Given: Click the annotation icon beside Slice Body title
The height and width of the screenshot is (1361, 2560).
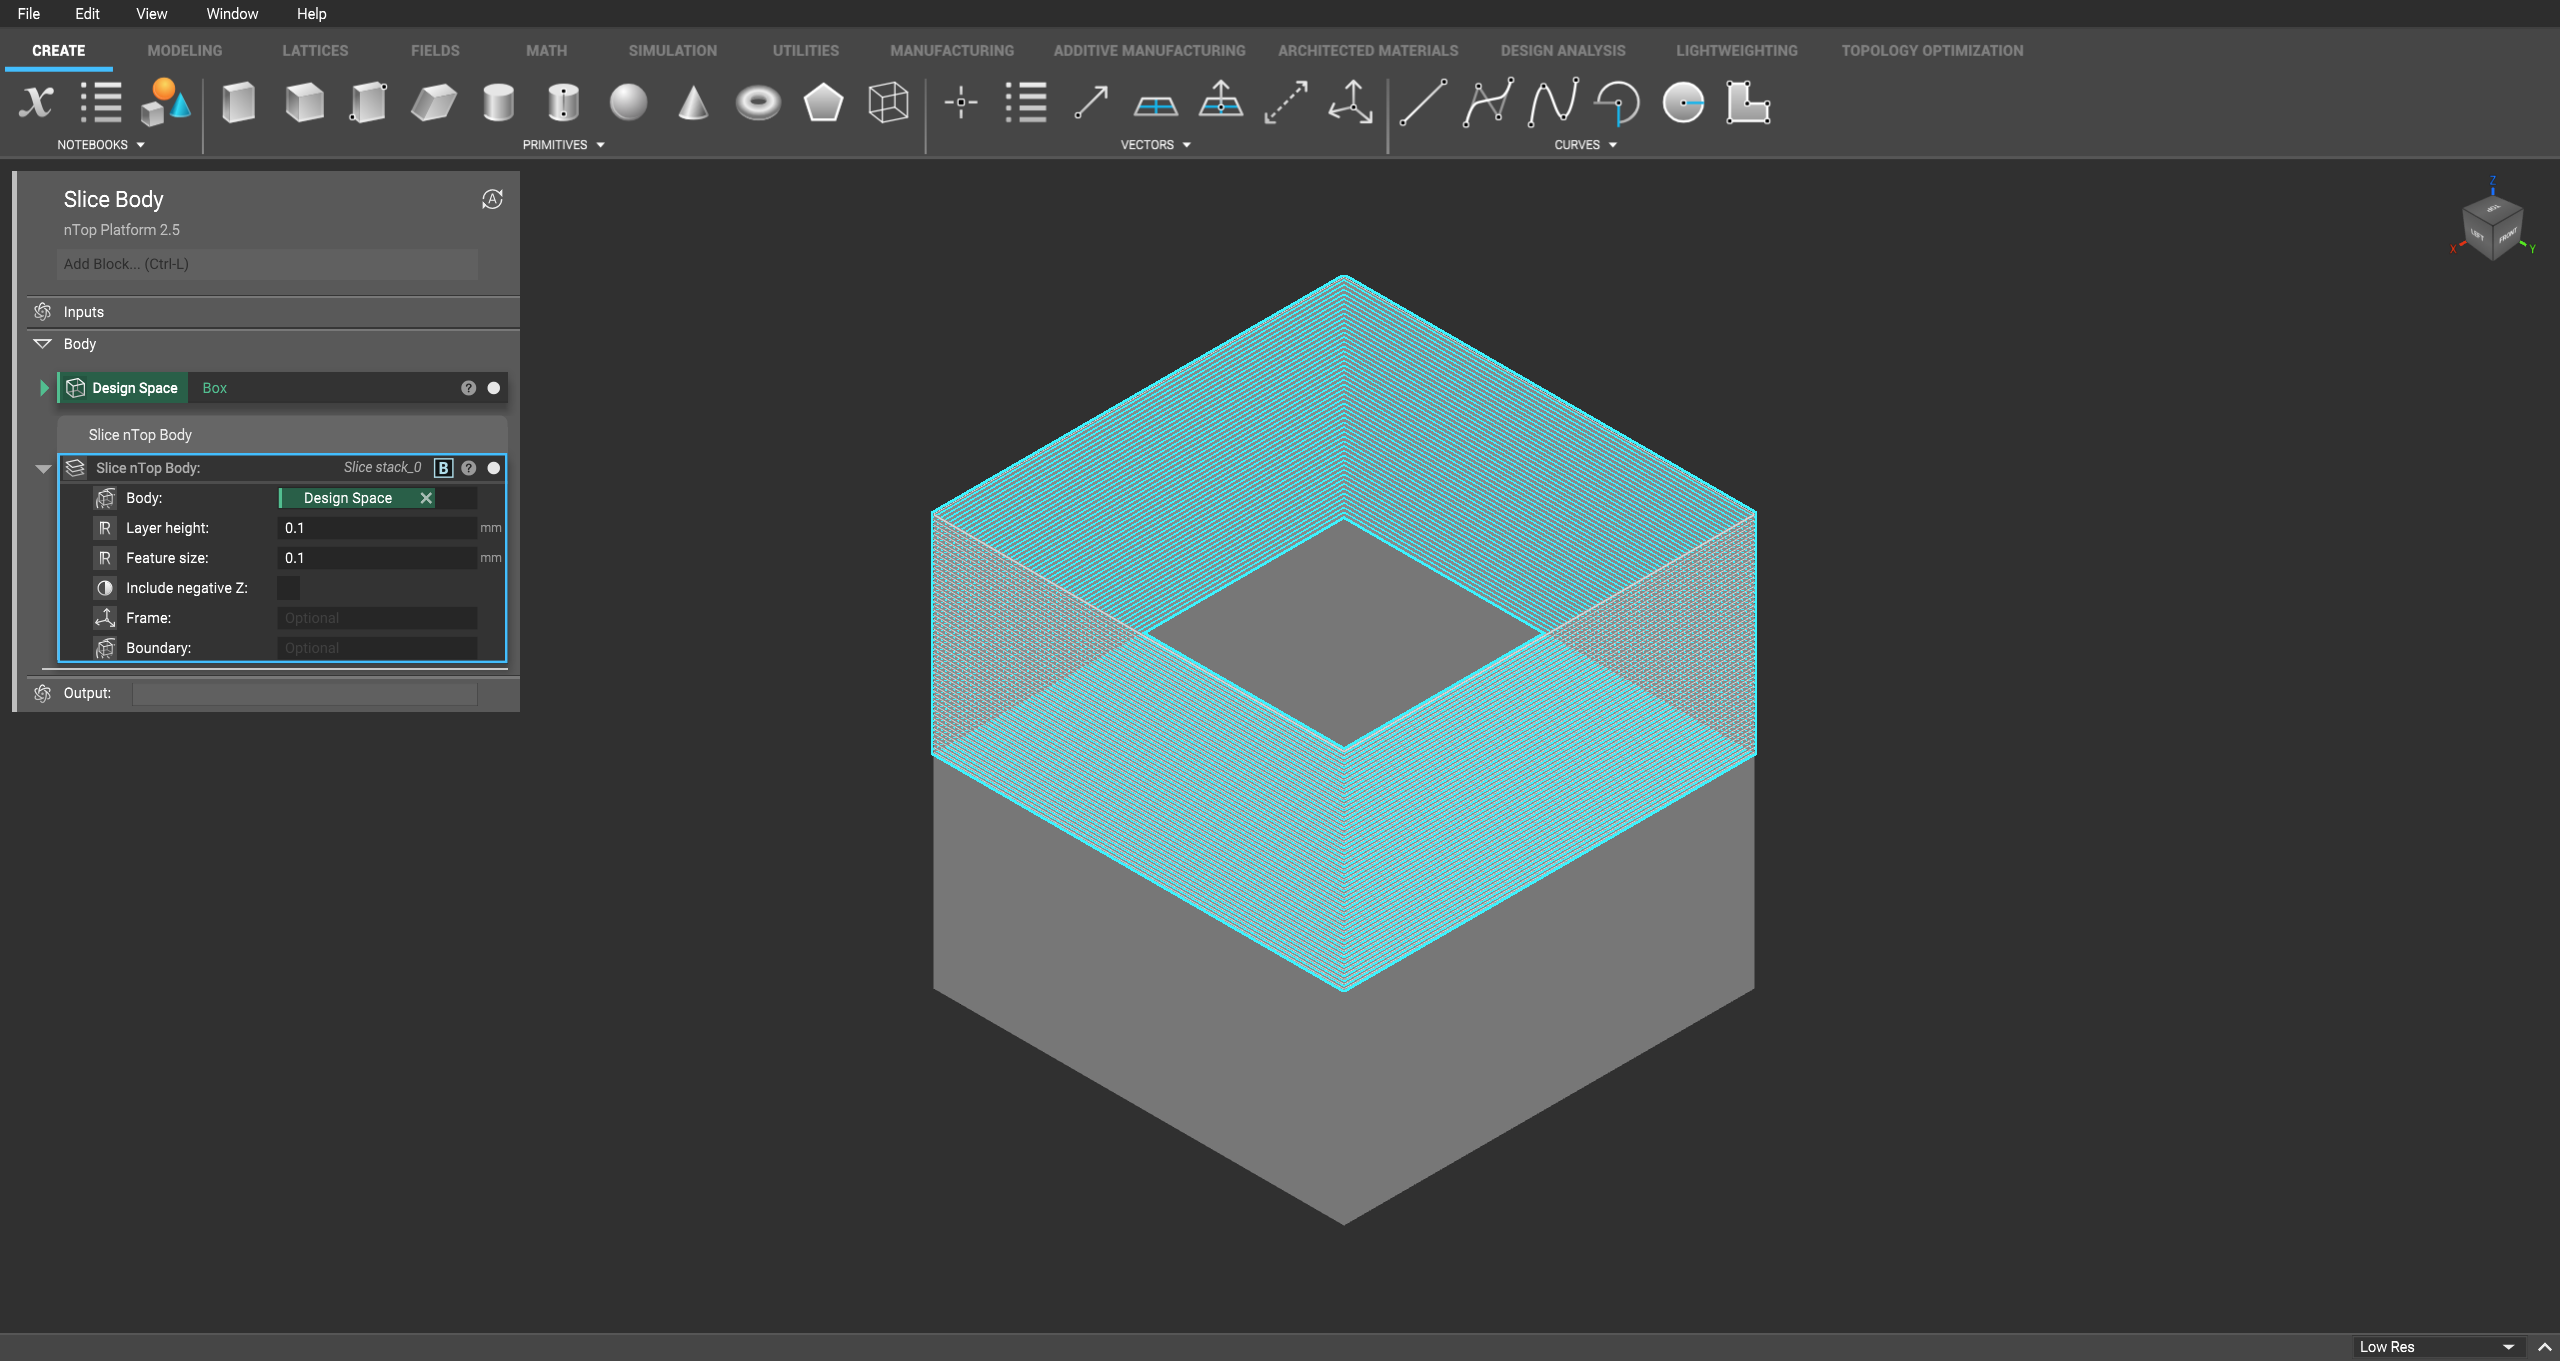Looking at the screenshot, I should pyautogui.click(x=492, y=199).
